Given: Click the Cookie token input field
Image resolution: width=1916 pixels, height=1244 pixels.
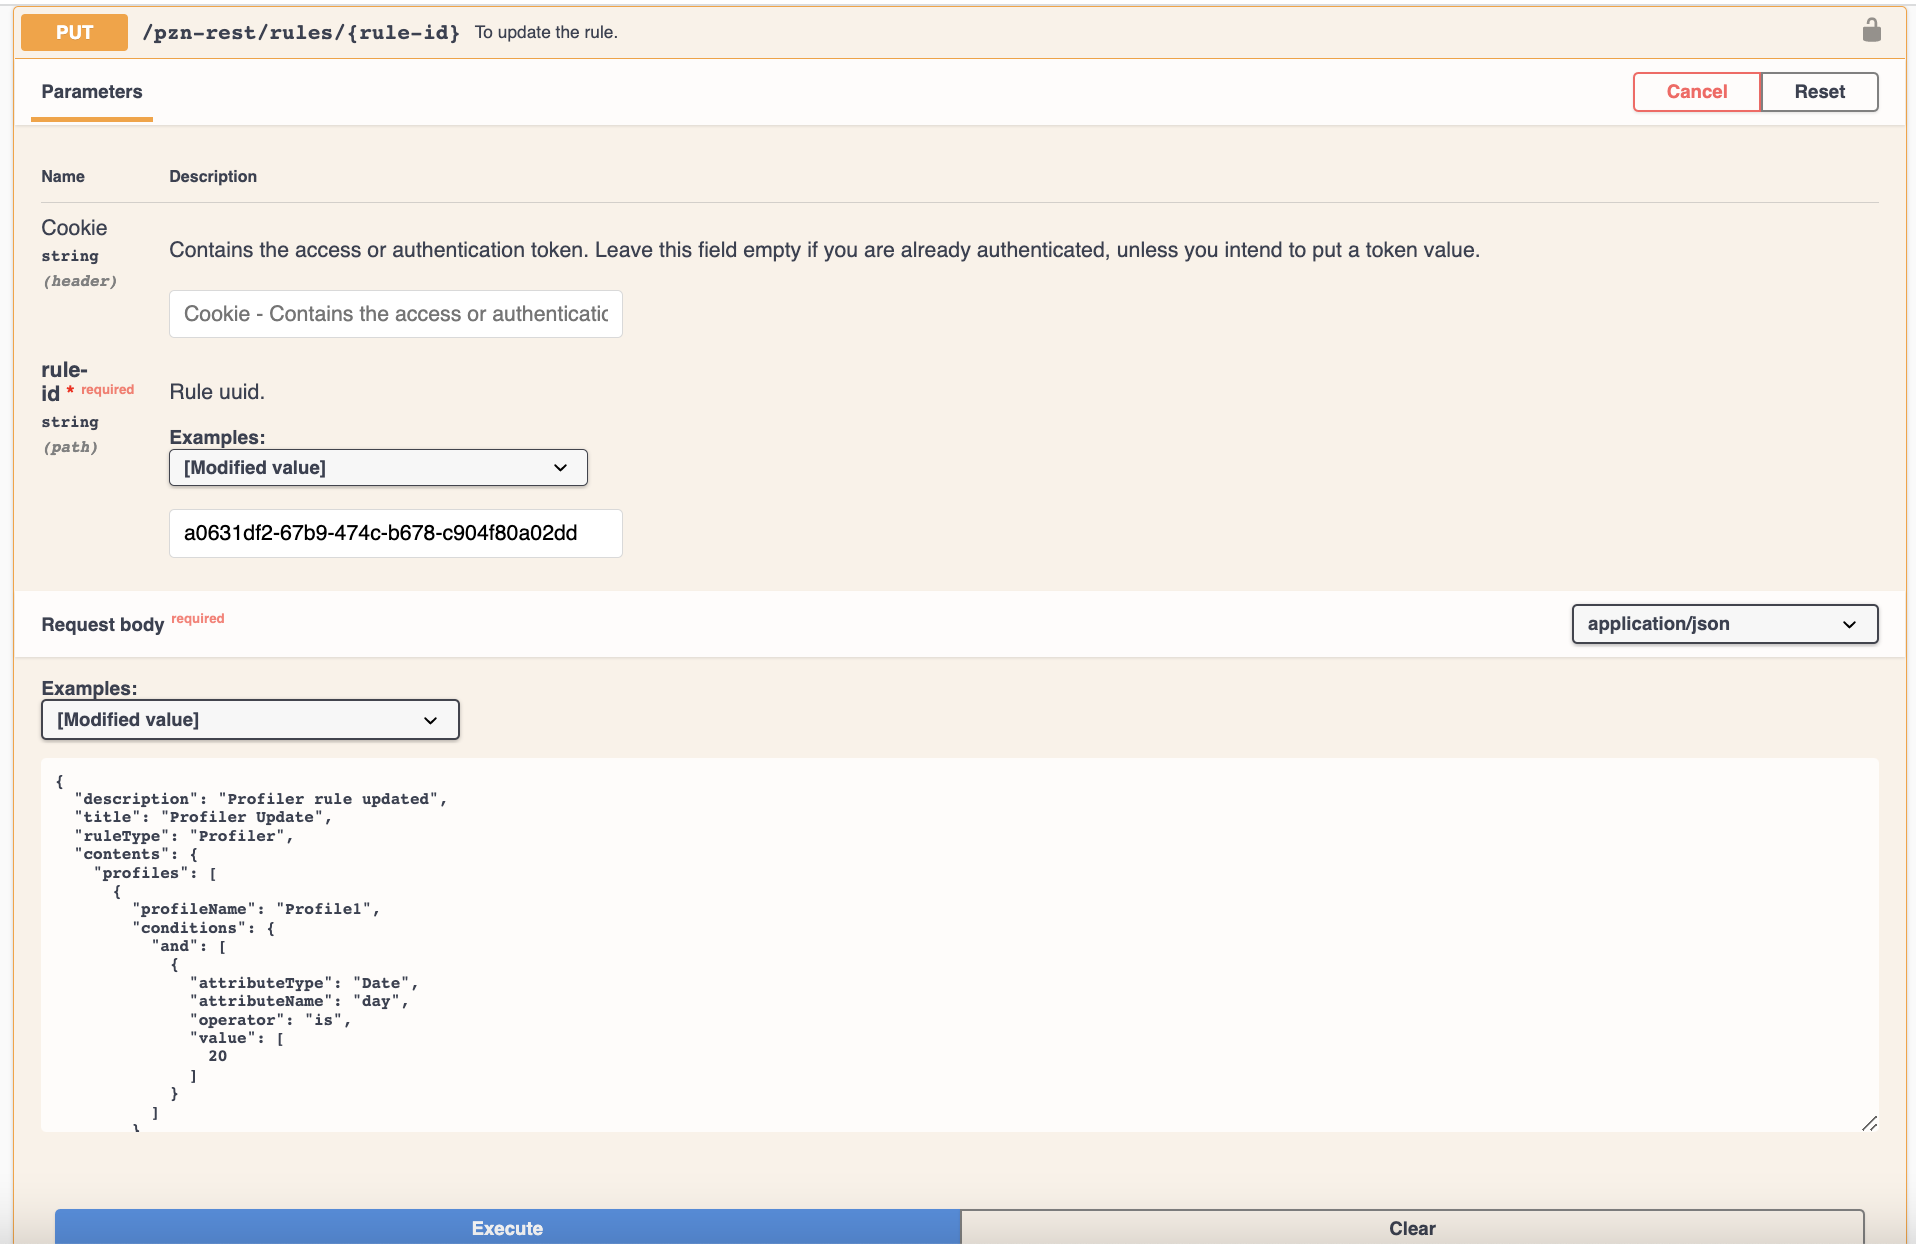Looking at the screenshot, I should point(395,313).
